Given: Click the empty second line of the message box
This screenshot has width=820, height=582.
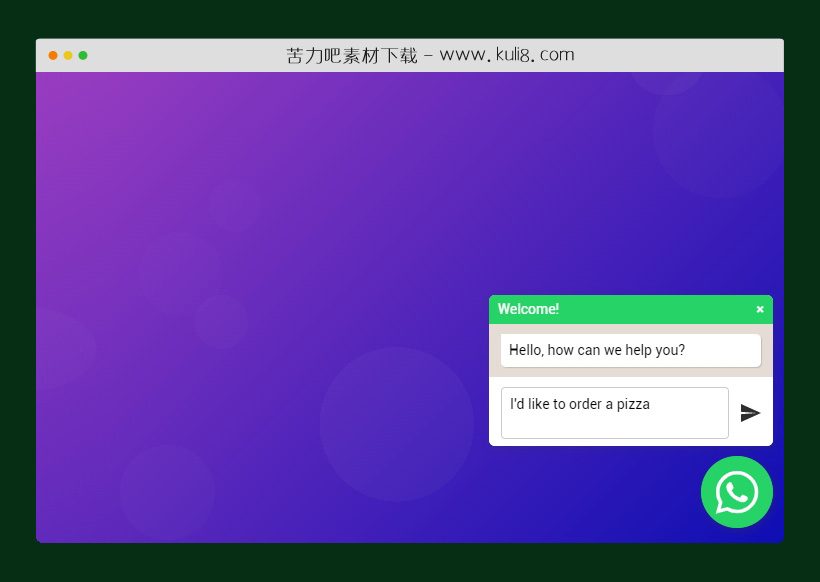Looking at the screenshot, I should coord(614,426).
